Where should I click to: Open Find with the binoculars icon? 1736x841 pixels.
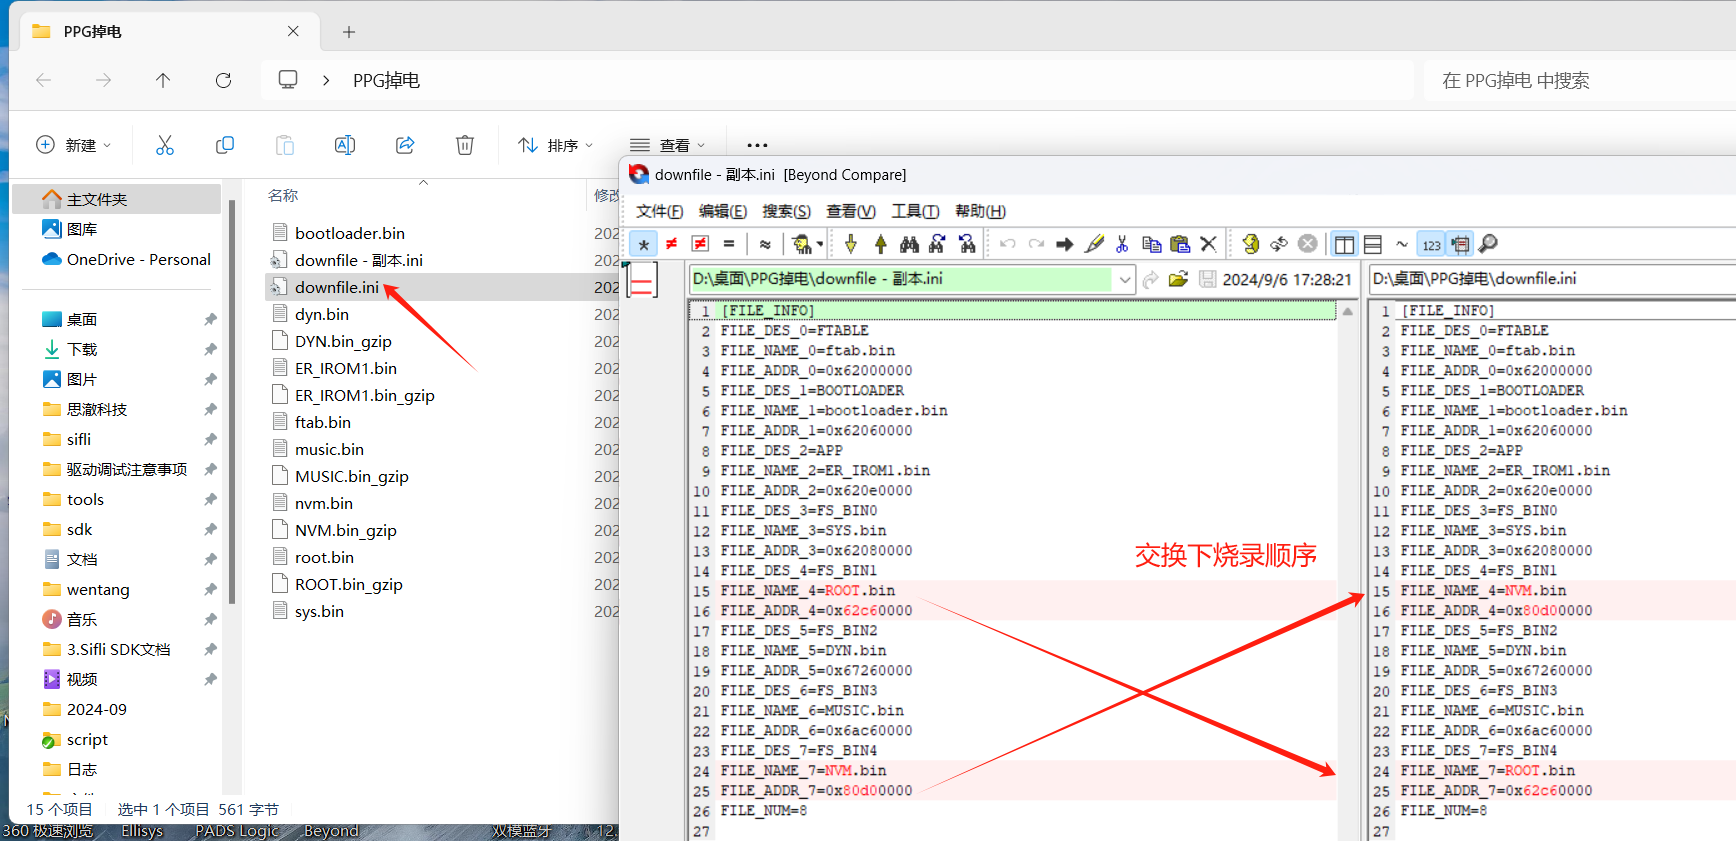(x=909, y=244)
